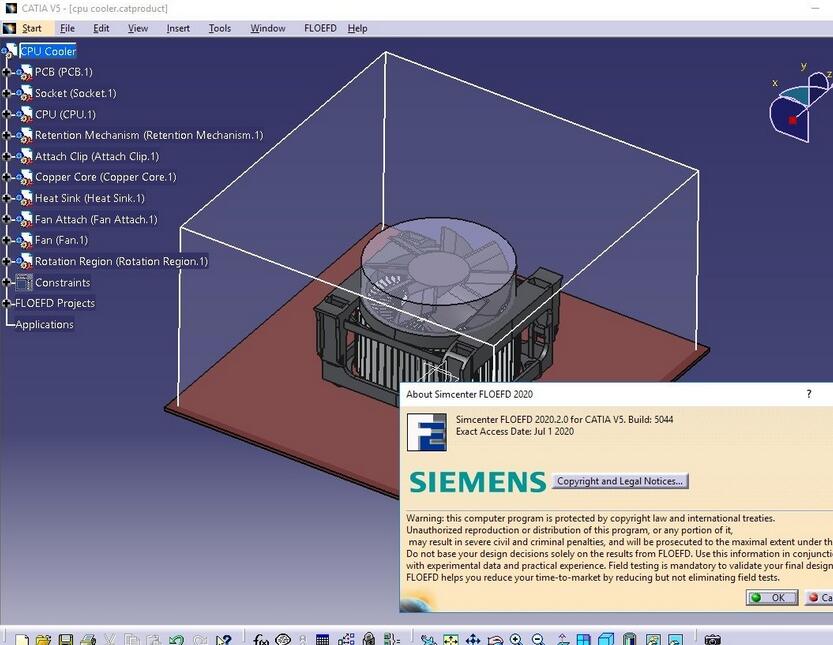The image size is (833, 645).
Task: Zoom in on the model
Action: click(x=516, y=639)
